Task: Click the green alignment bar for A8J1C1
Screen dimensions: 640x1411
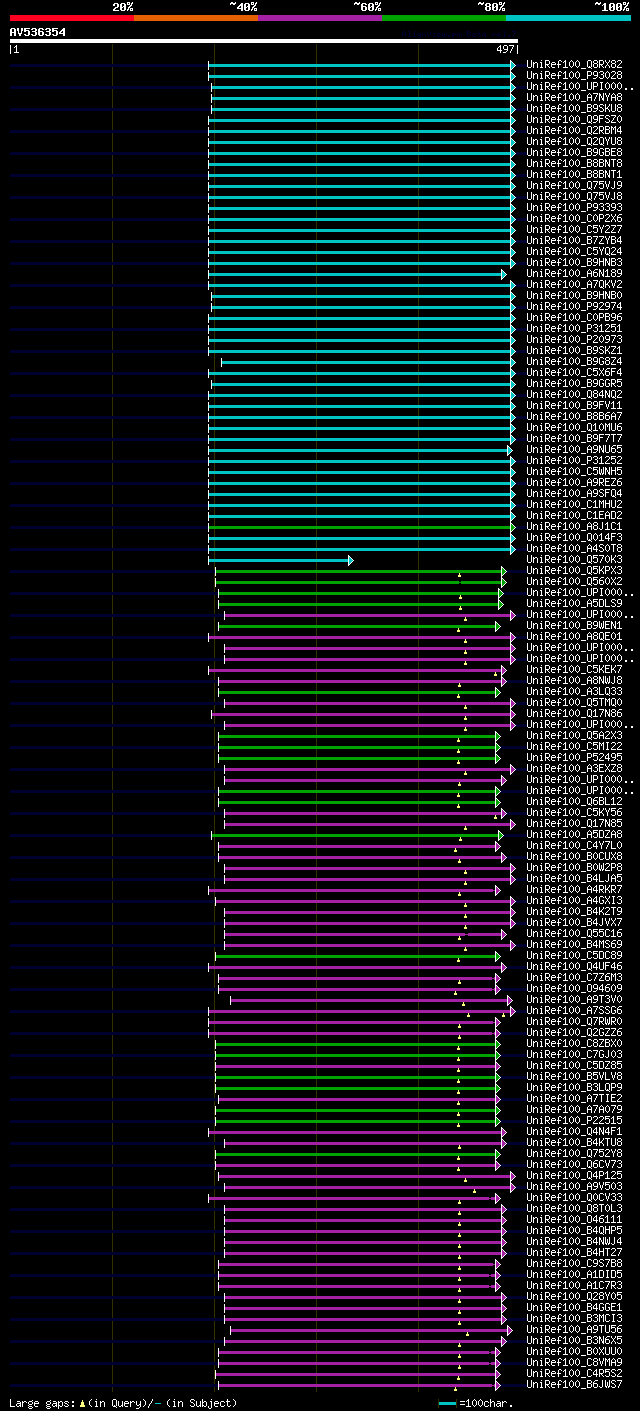Action: 362,527
